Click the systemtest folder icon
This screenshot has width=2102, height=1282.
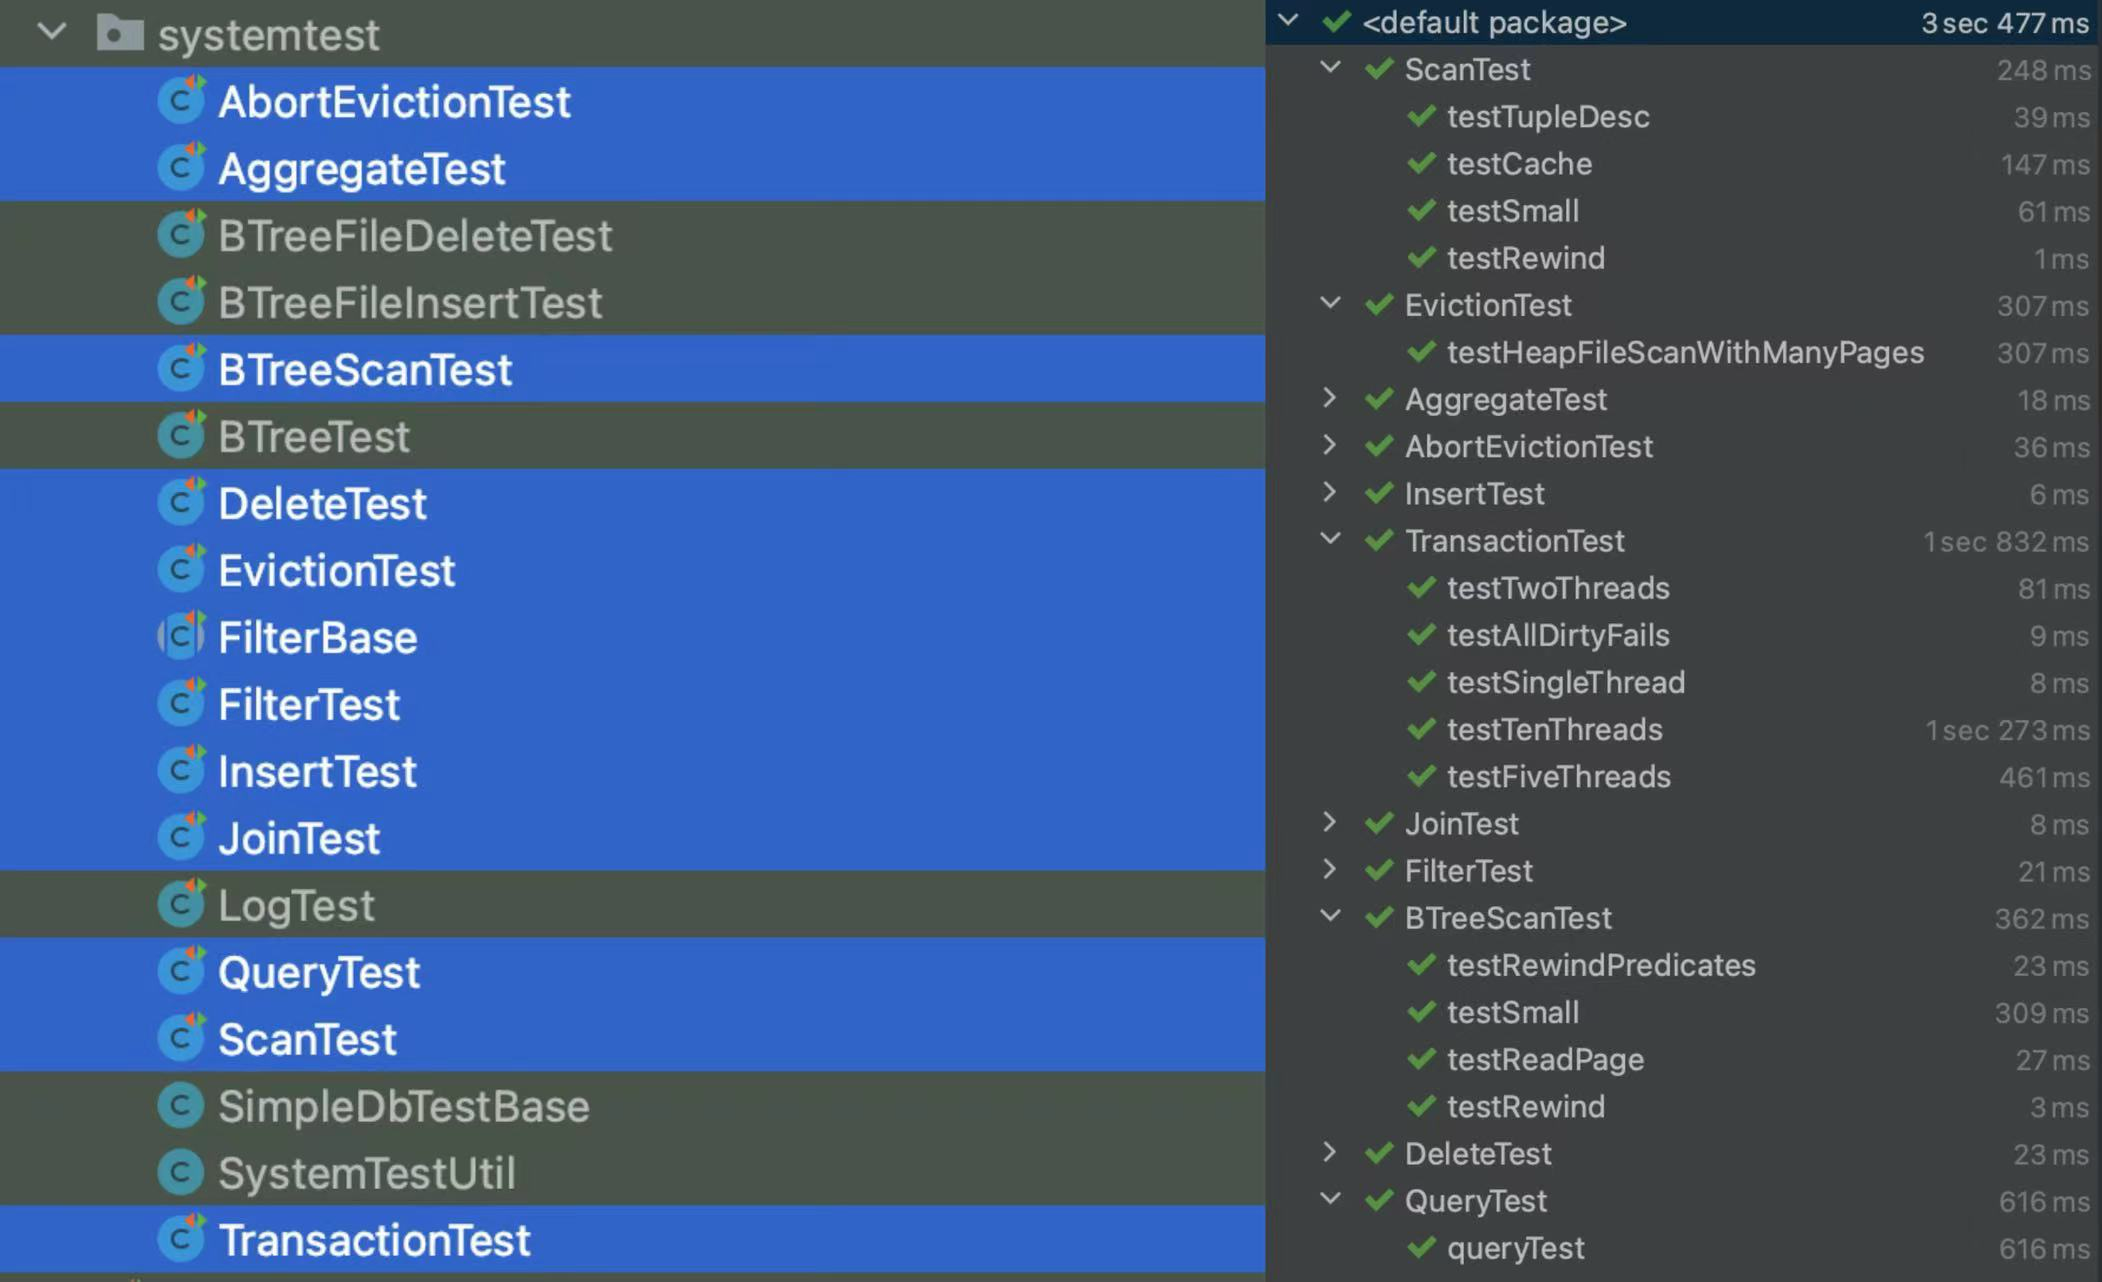(120, 34)
